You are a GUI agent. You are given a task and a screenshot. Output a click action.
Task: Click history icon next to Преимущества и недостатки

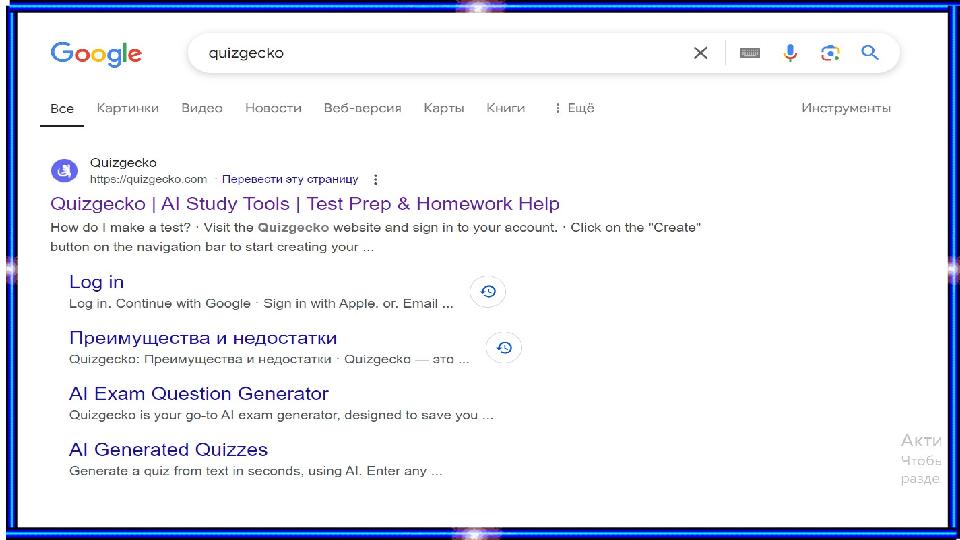504,348
